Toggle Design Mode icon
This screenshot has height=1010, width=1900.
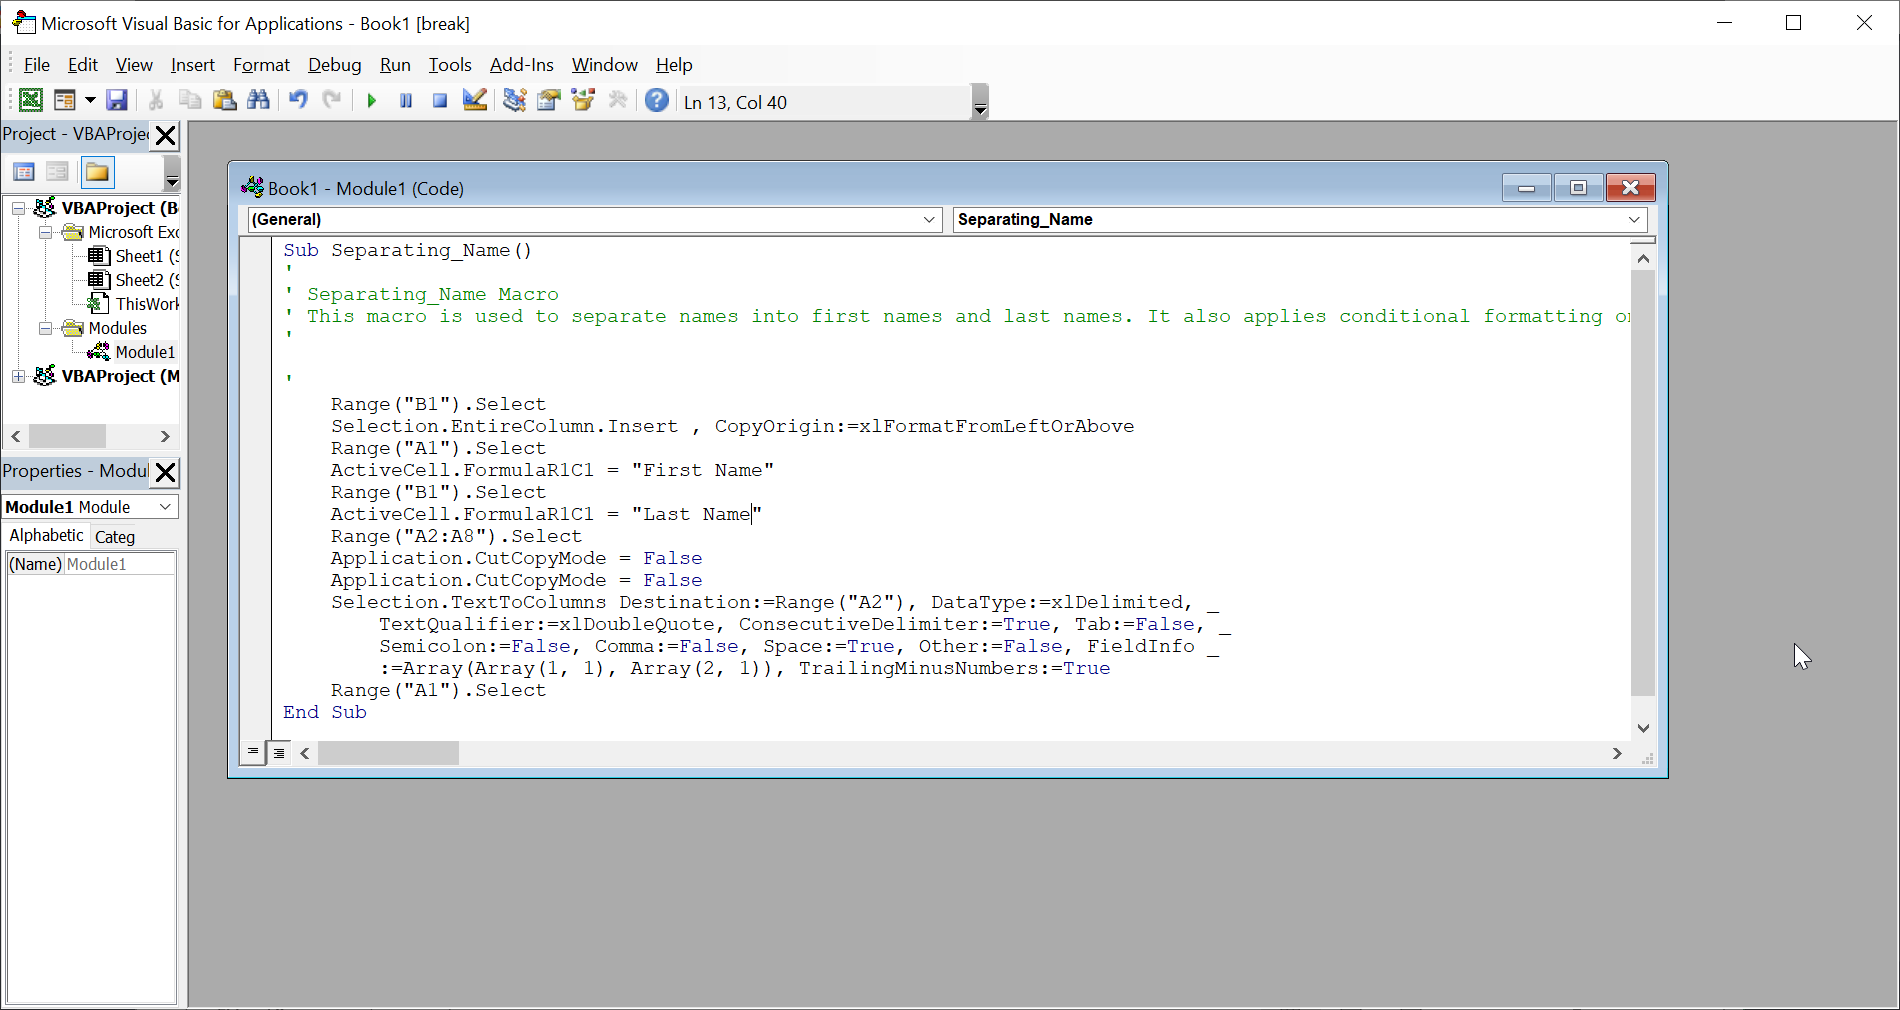475,101
